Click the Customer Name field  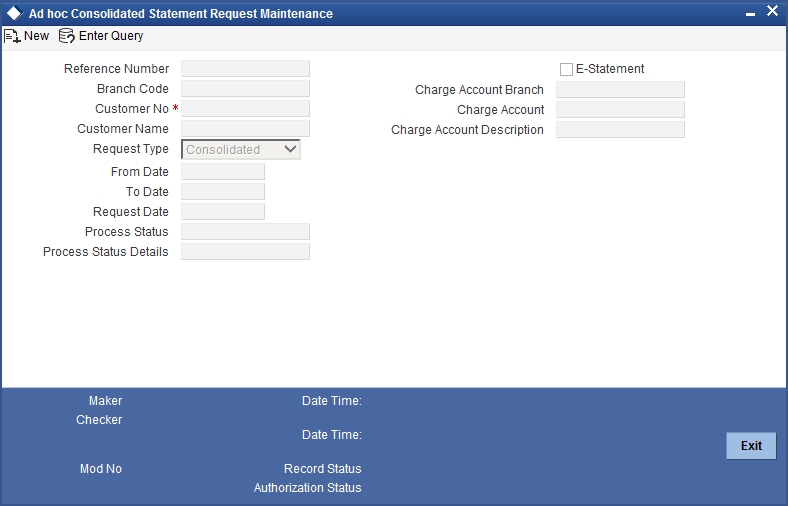(245, 129)
